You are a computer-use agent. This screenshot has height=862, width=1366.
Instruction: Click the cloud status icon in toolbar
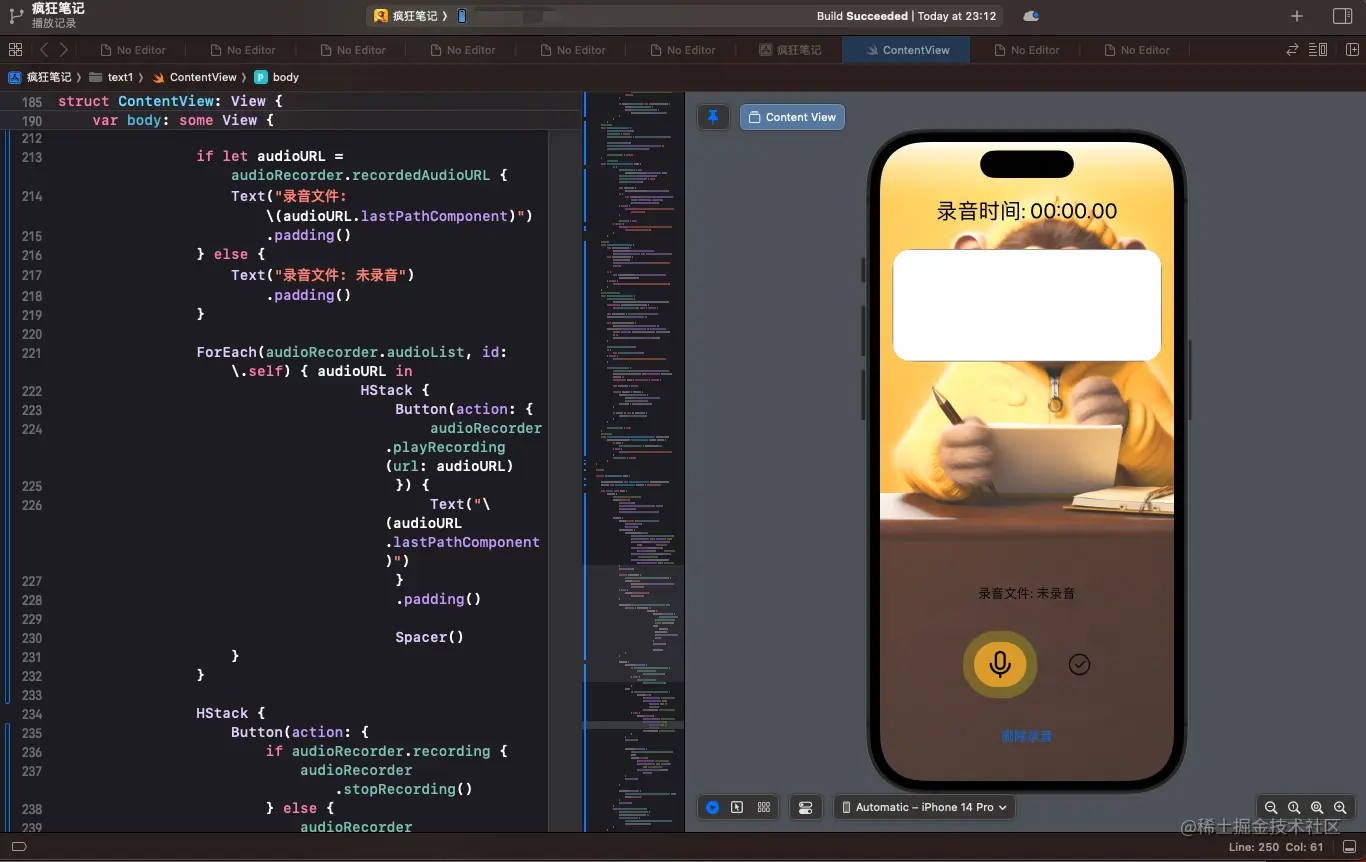point(1031,16)
